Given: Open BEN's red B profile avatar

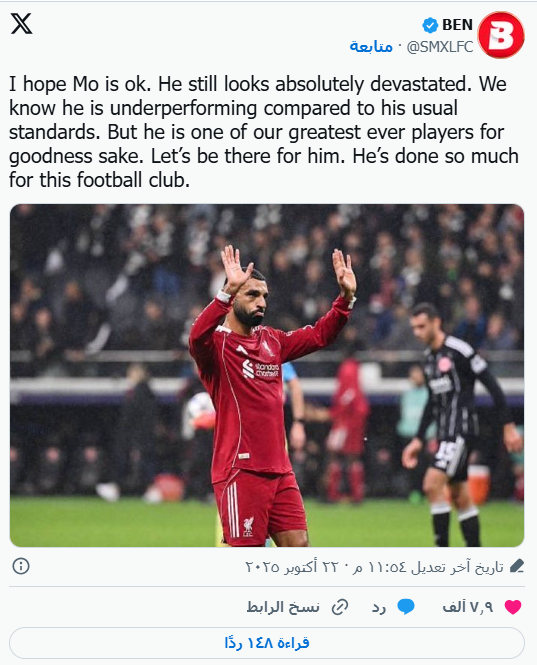Looking at the screenshot, I should [501, 35].
